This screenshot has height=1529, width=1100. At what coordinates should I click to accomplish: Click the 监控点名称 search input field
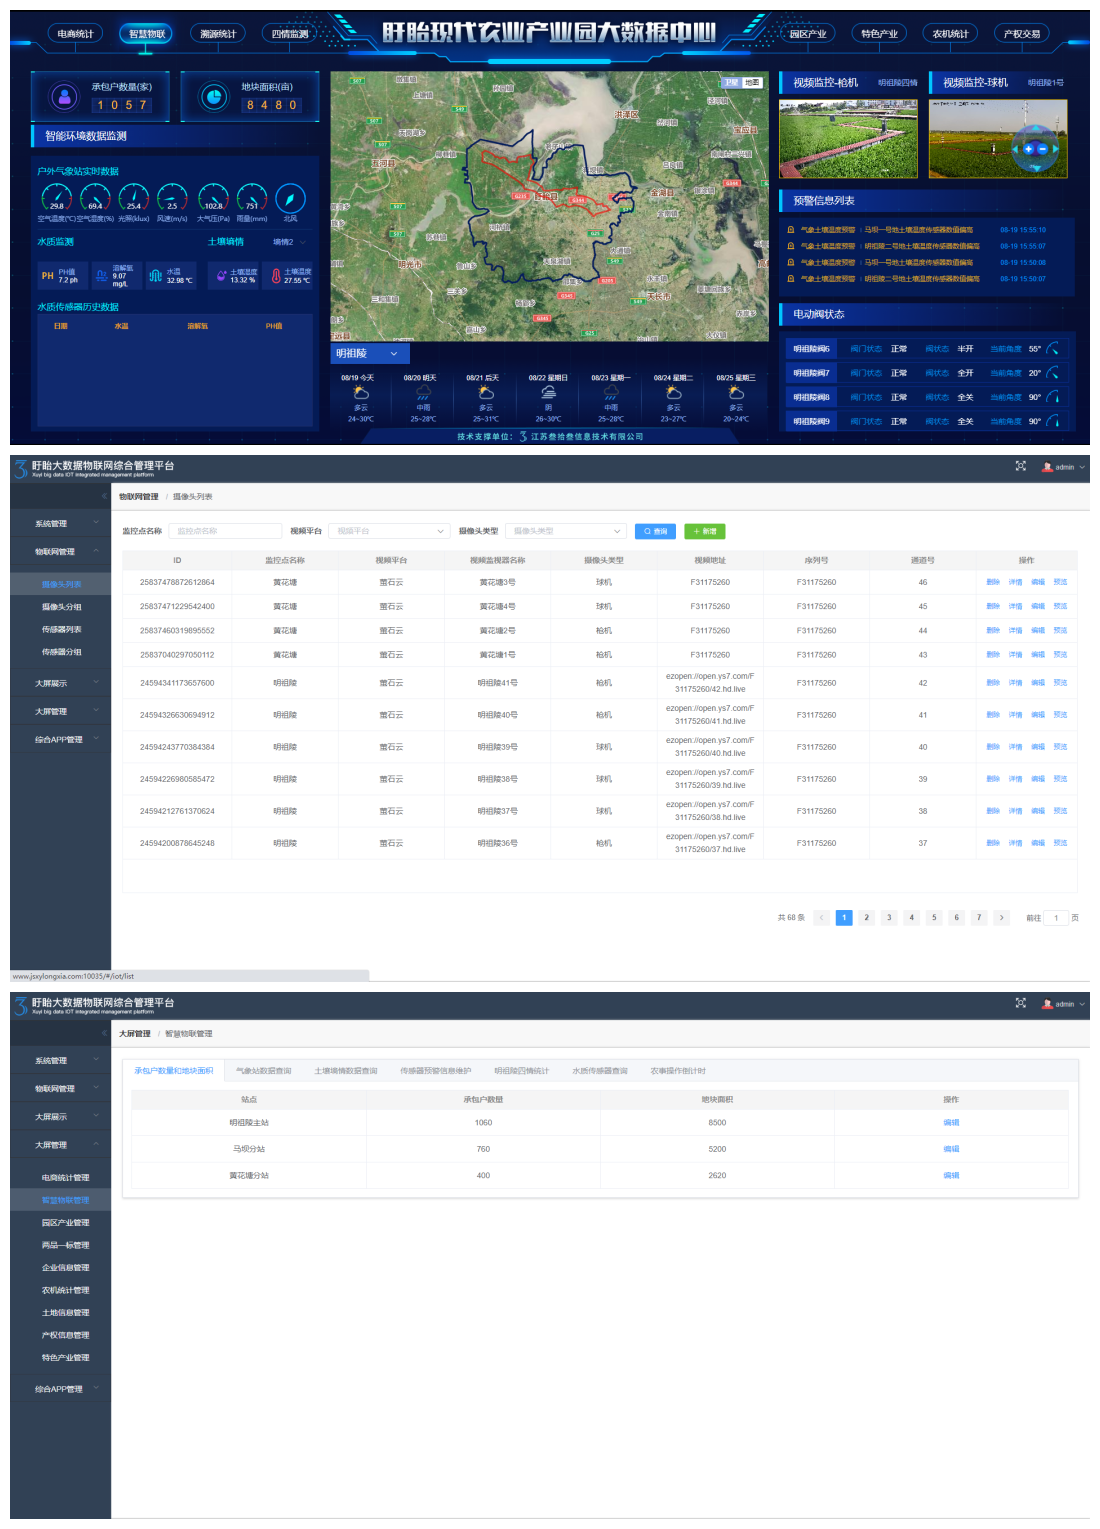pos(225,531)
